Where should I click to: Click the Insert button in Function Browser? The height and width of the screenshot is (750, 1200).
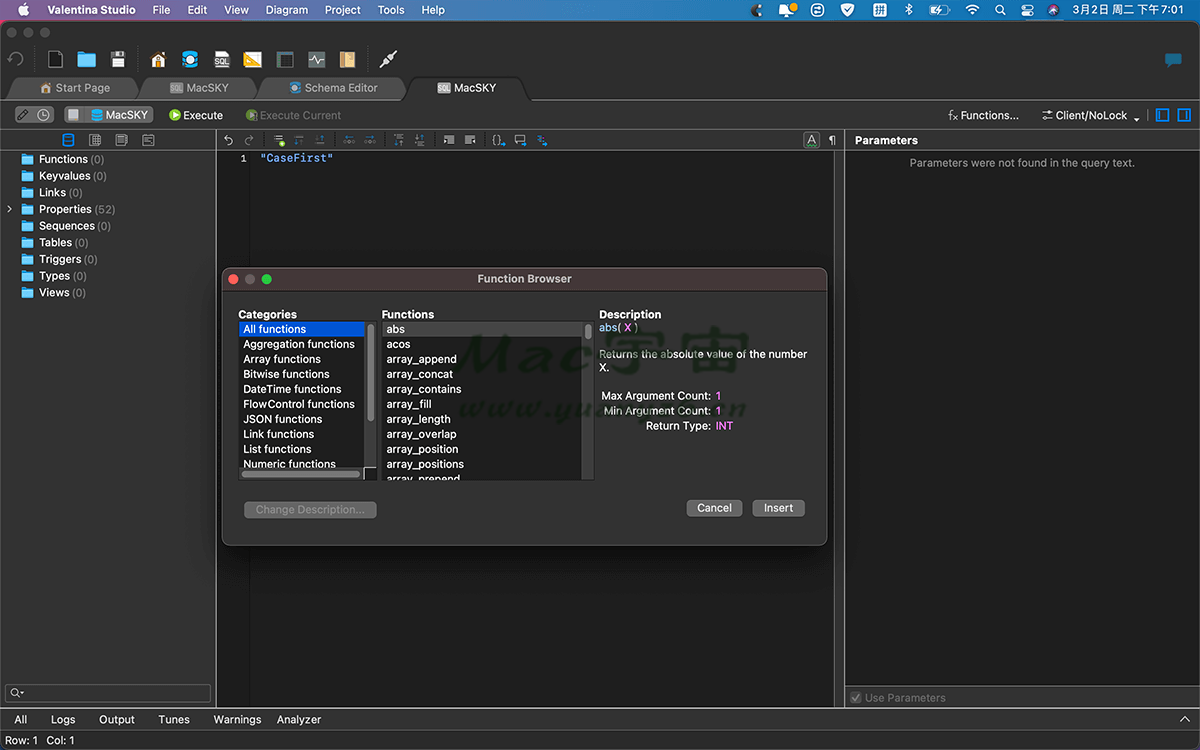[x=778, y=507]
